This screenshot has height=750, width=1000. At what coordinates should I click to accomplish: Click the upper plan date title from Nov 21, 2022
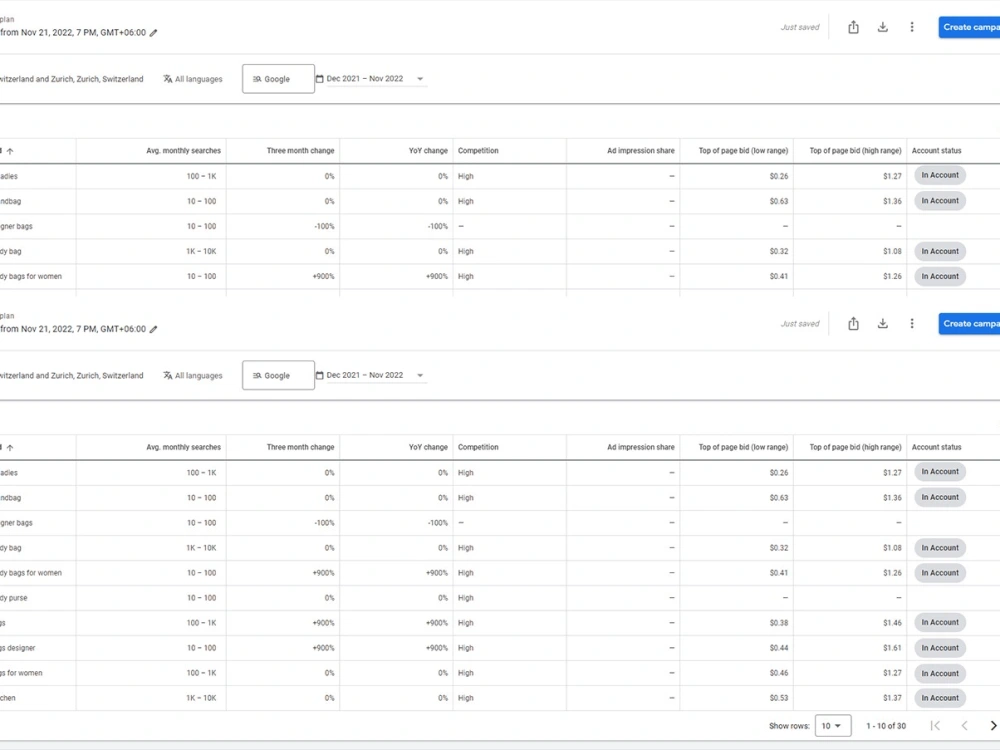click(x=73, y=33)
